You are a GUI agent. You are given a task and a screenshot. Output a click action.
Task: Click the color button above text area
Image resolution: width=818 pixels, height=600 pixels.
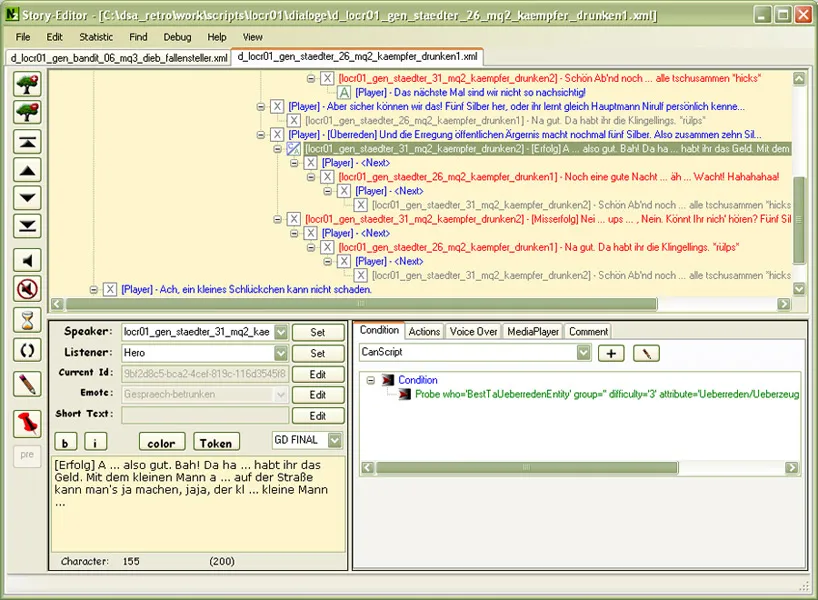coord(161,443)
